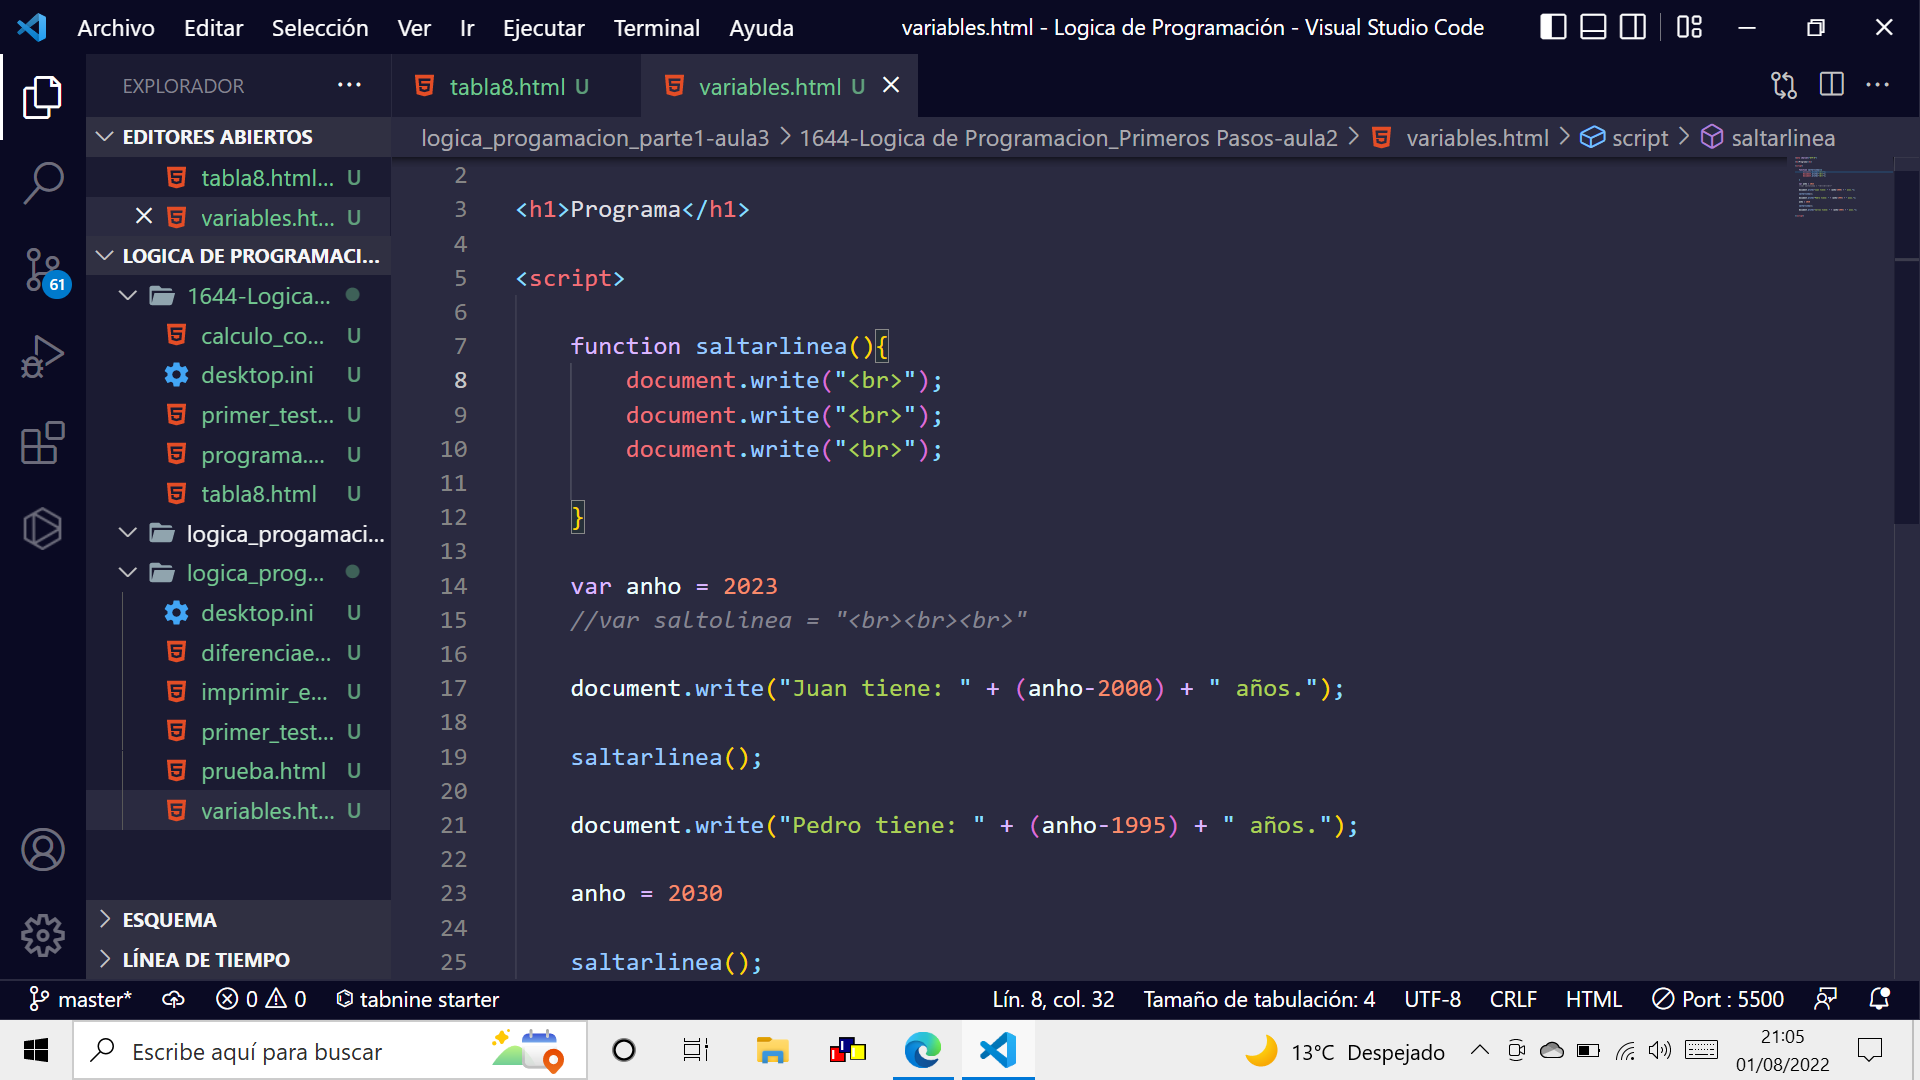Open the Editar menu
The height and width of the screenshot is (1080, 1920).
click(213, 27)
